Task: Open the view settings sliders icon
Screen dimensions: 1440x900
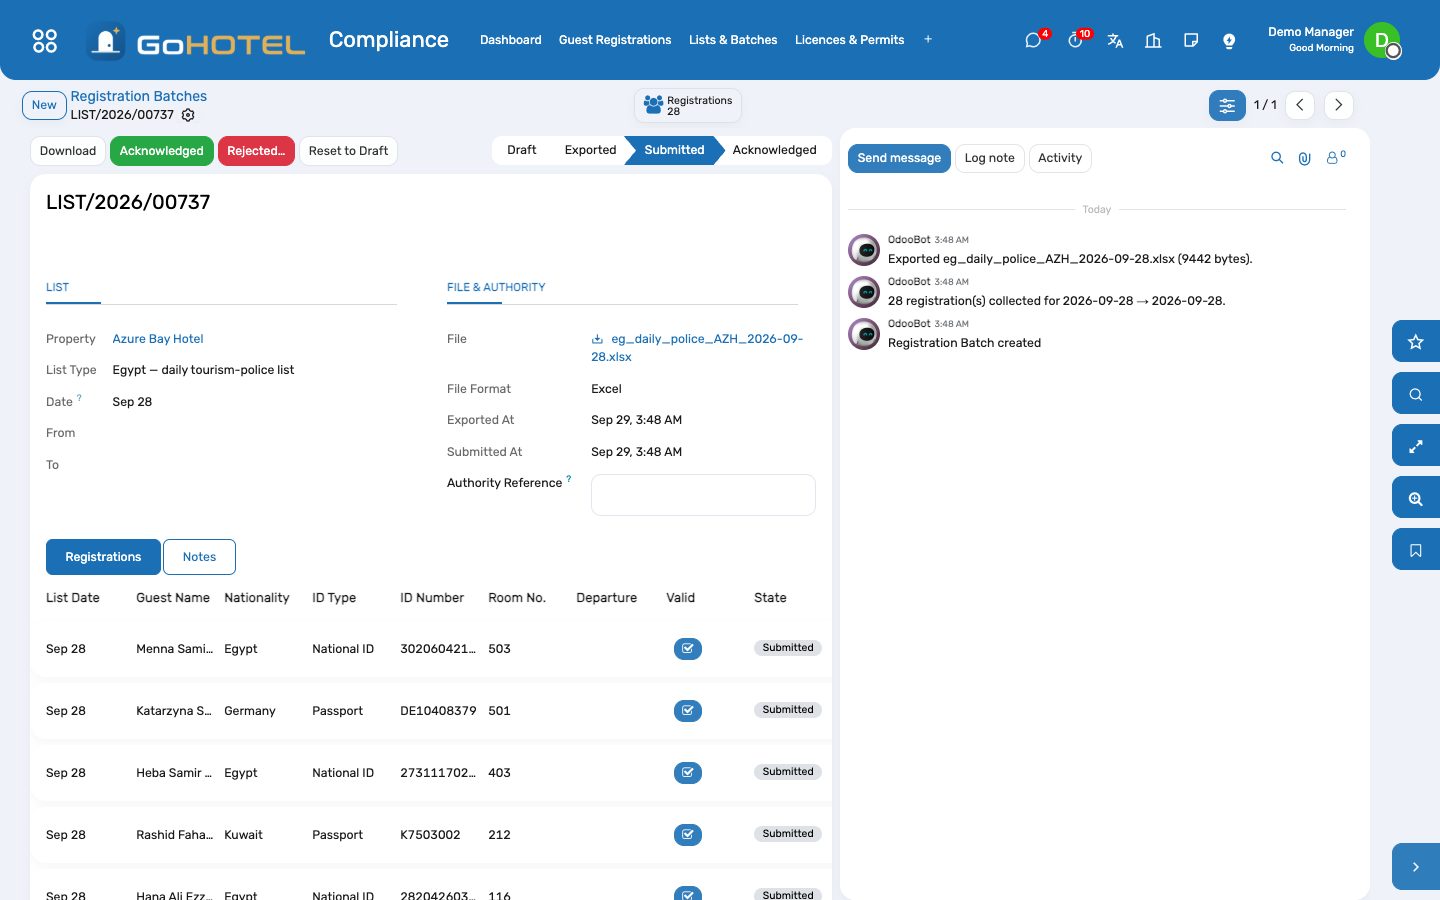Action: (1227, 105)
